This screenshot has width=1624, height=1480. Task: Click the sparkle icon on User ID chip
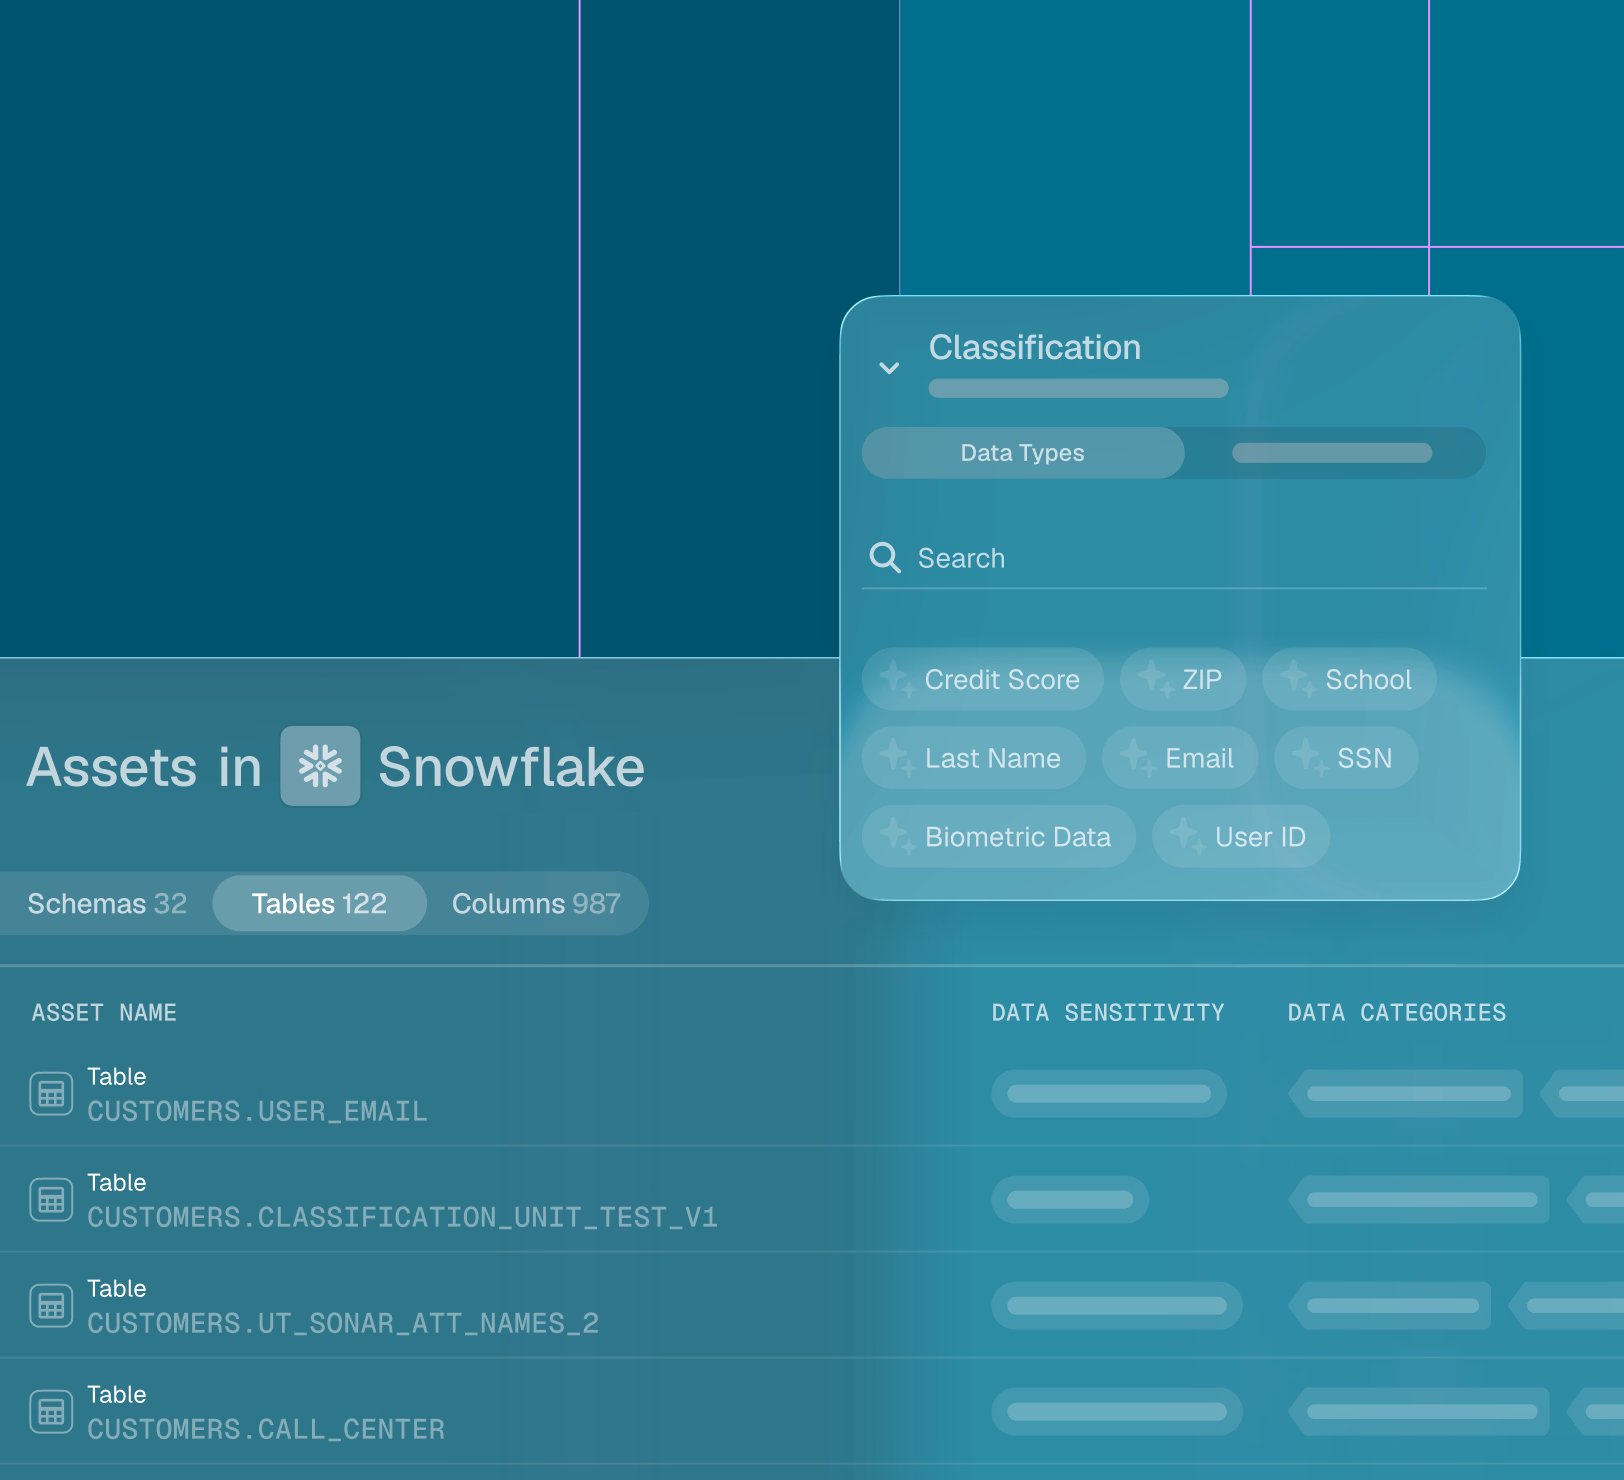click(x=1187, y=836)
